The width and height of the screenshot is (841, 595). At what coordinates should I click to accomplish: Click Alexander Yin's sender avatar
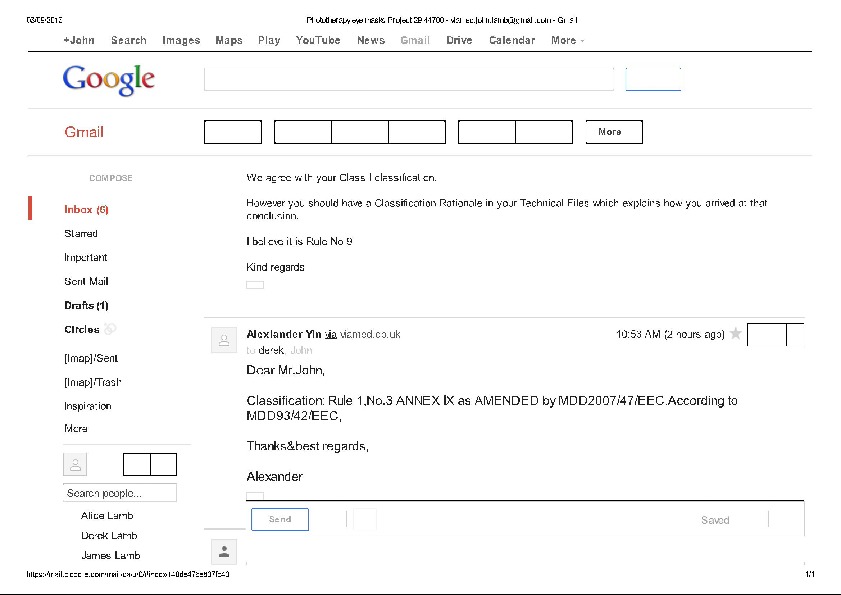tap(222, 341)
